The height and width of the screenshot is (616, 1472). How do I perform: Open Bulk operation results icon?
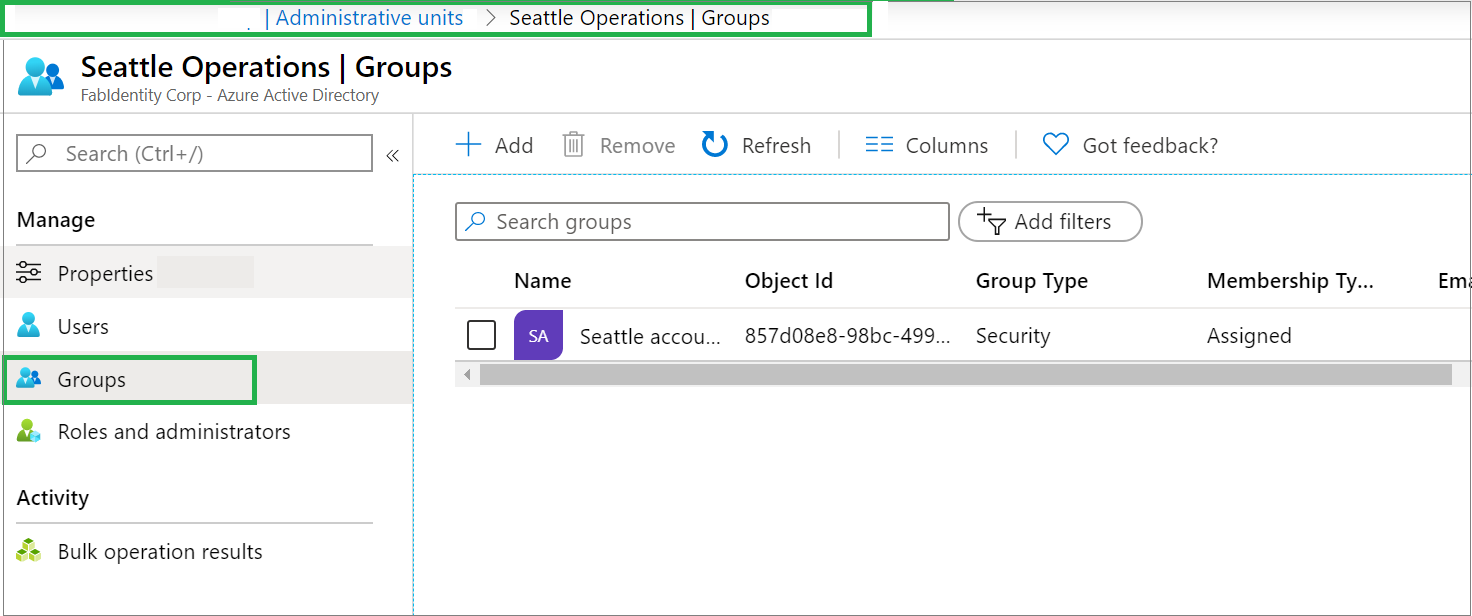30,551
